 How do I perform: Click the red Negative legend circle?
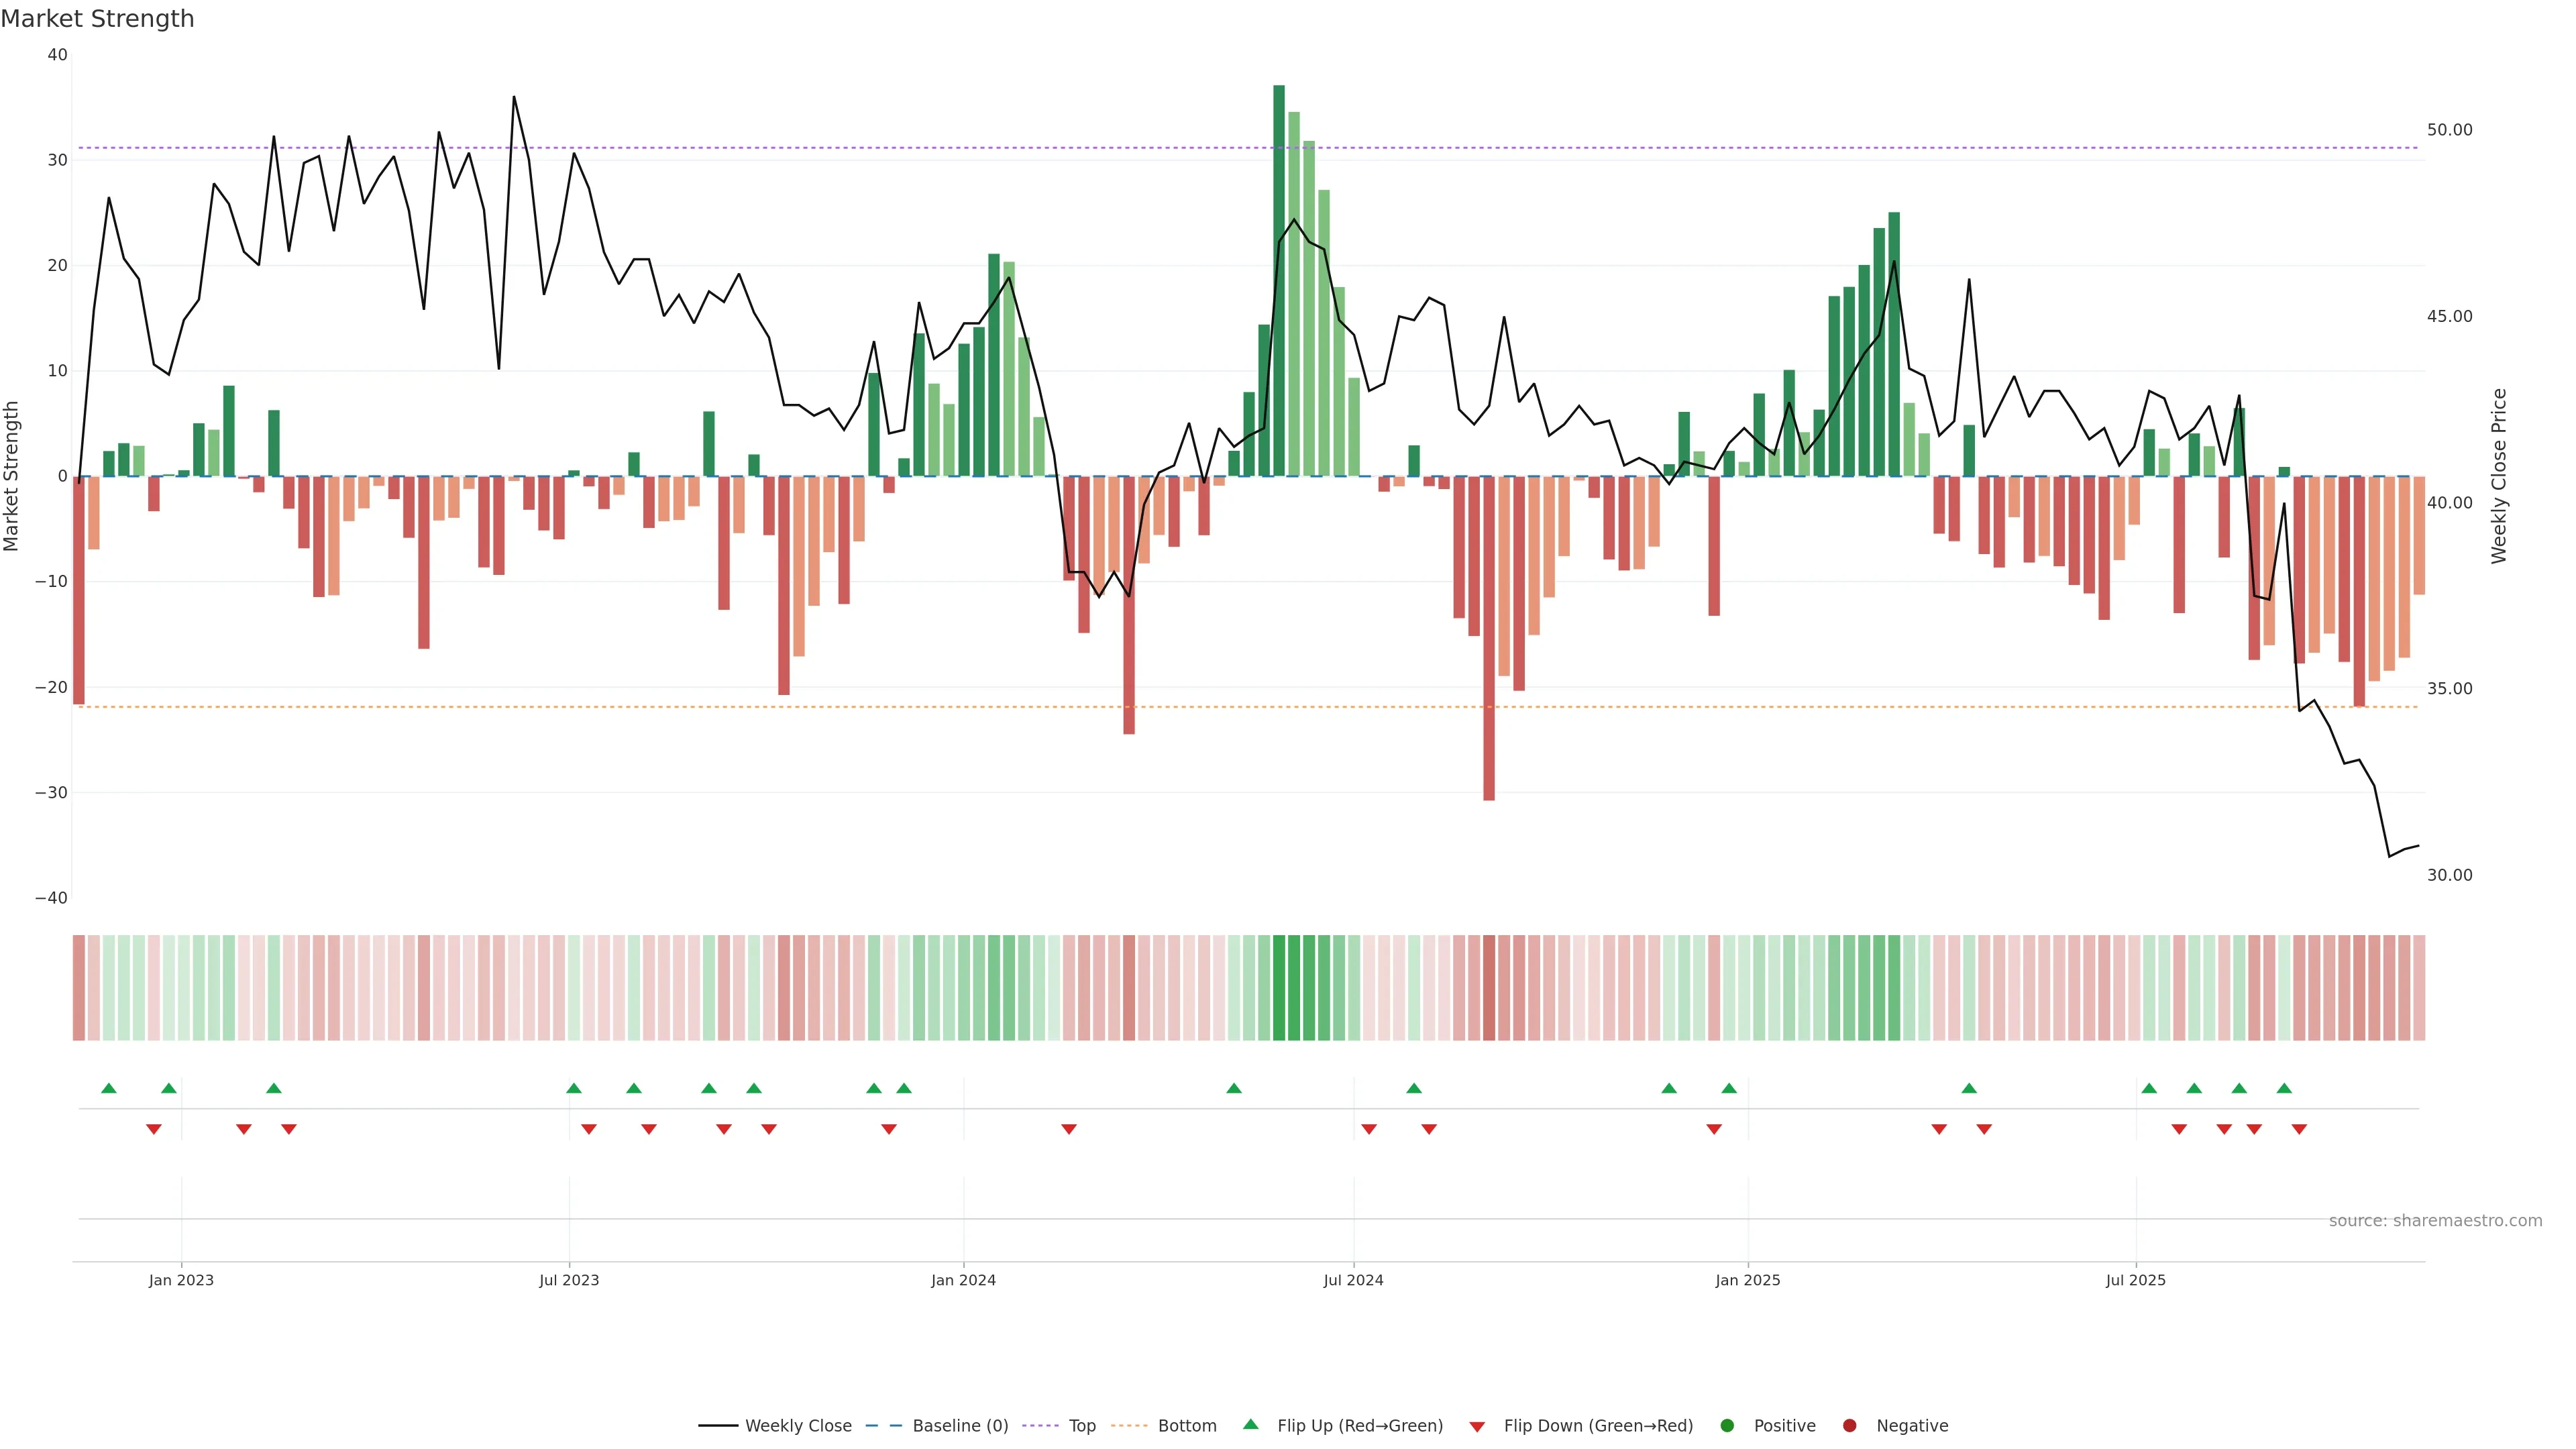(x=1849, y=1425)
